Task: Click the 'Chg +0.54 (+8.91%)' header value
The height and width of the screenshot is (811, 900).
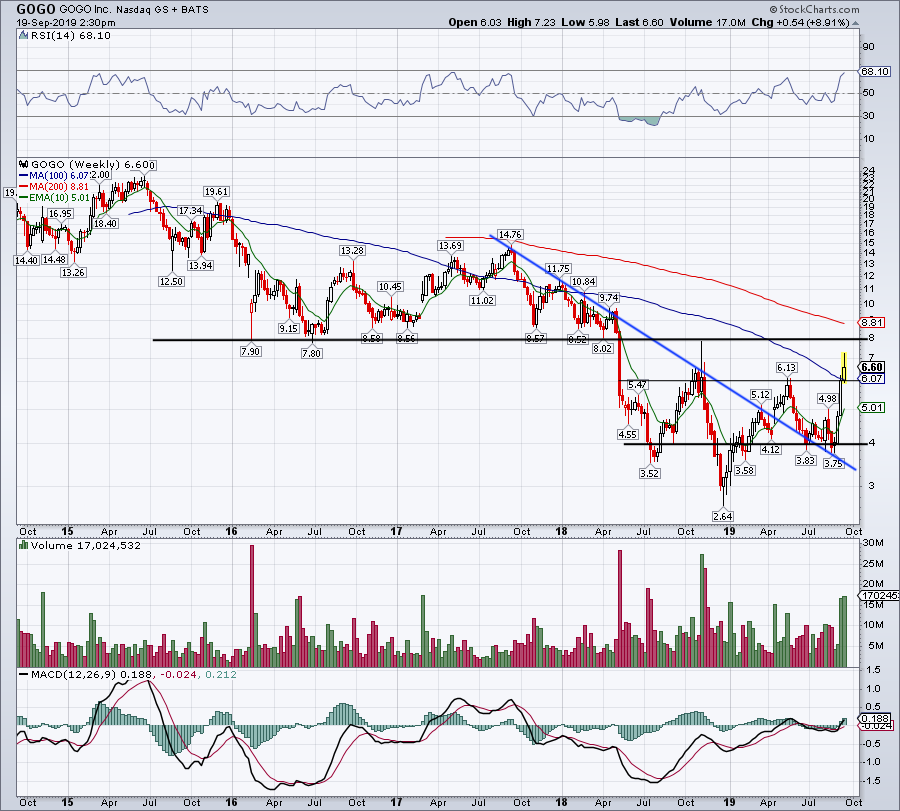Action: click(x=800, y=22)
